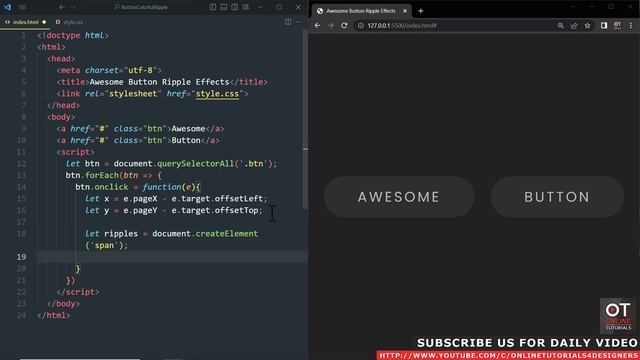Open the ButtonColorfulRipple command search box
The width and height of the screenshot is (640, 360).
tap(141, 7)
